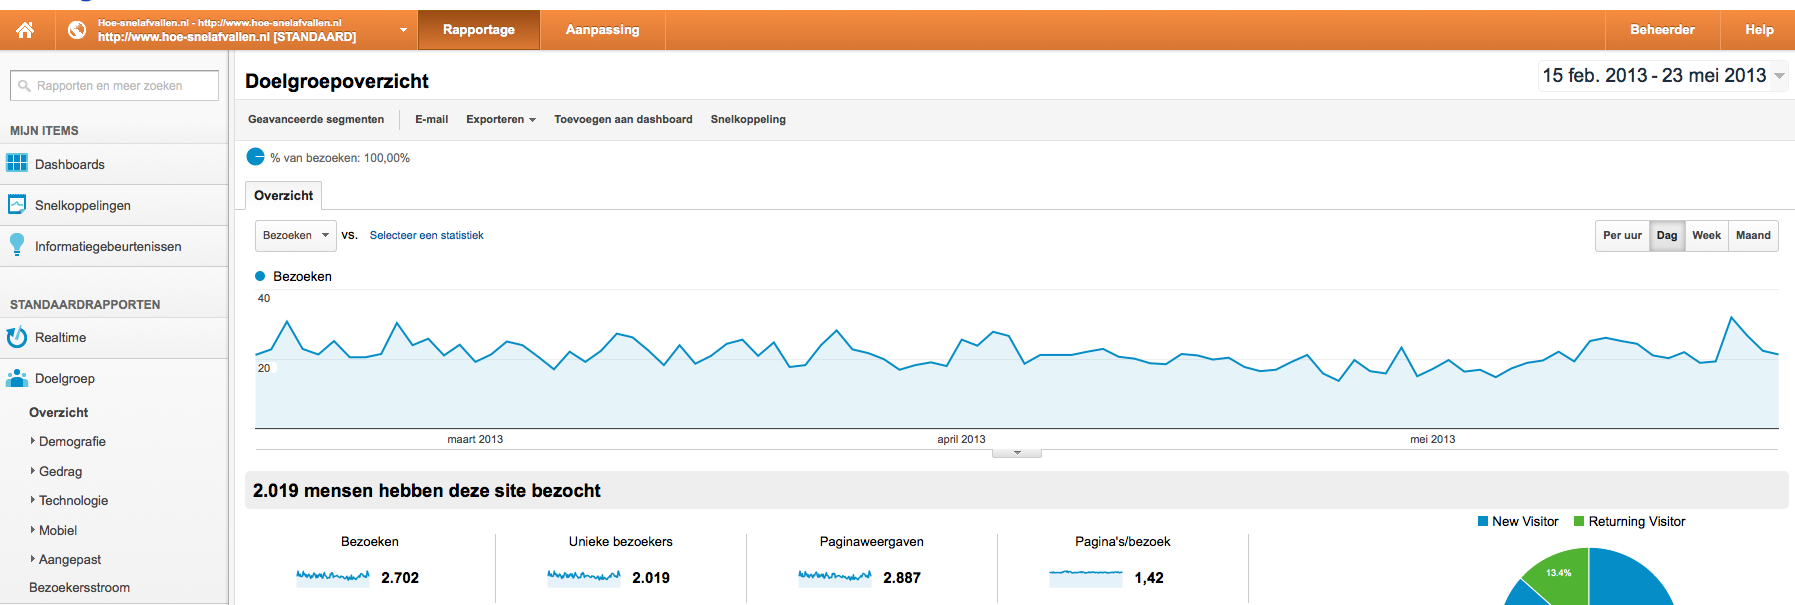
Task: Click the Snelkoppeling toolbar button
Action: click(748, 119)
